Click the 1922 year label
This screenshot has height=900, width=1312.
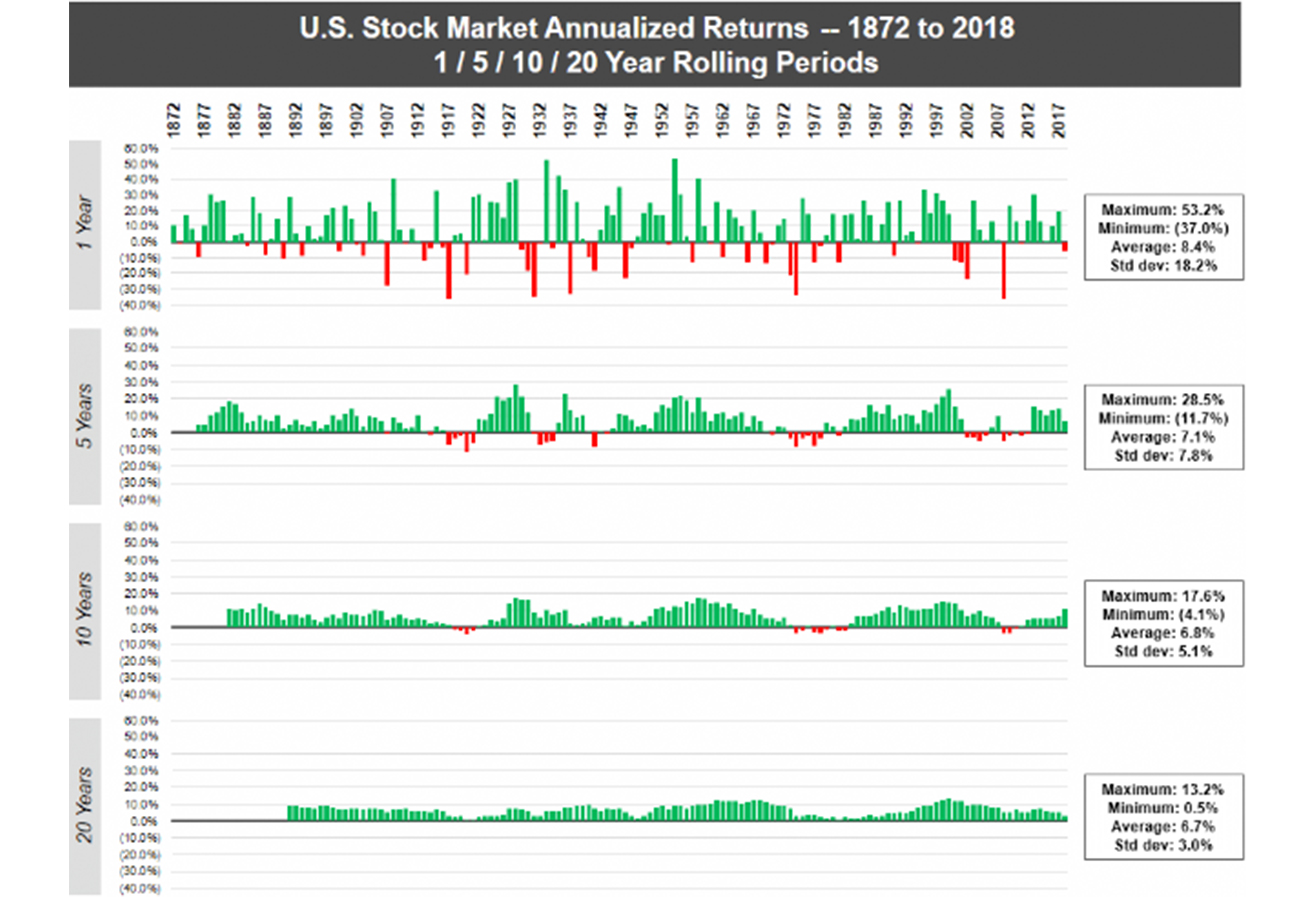tap(479, 119)
